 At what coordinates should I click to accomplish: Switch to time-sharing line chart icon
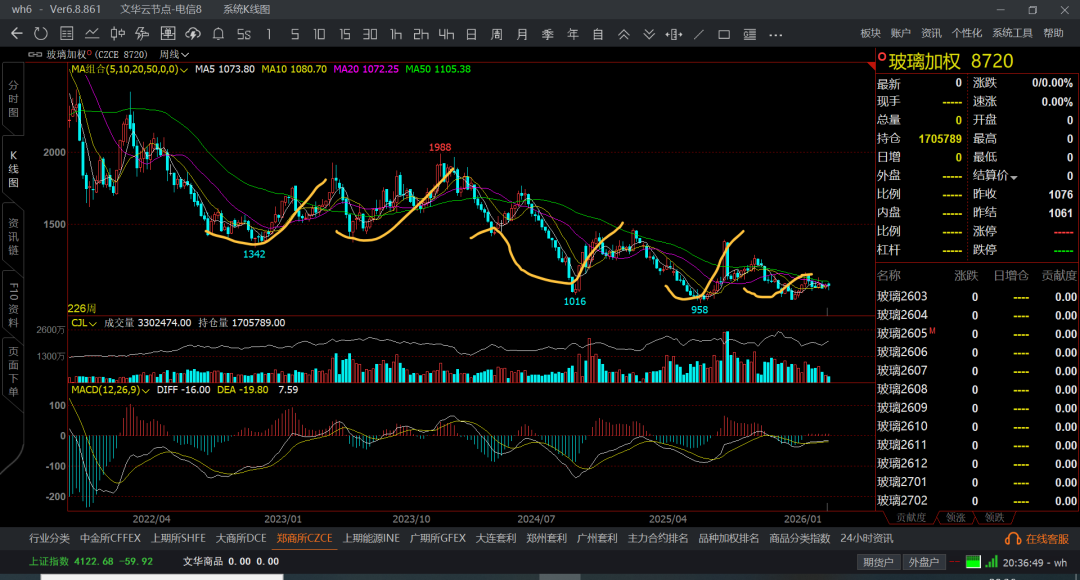92,34
